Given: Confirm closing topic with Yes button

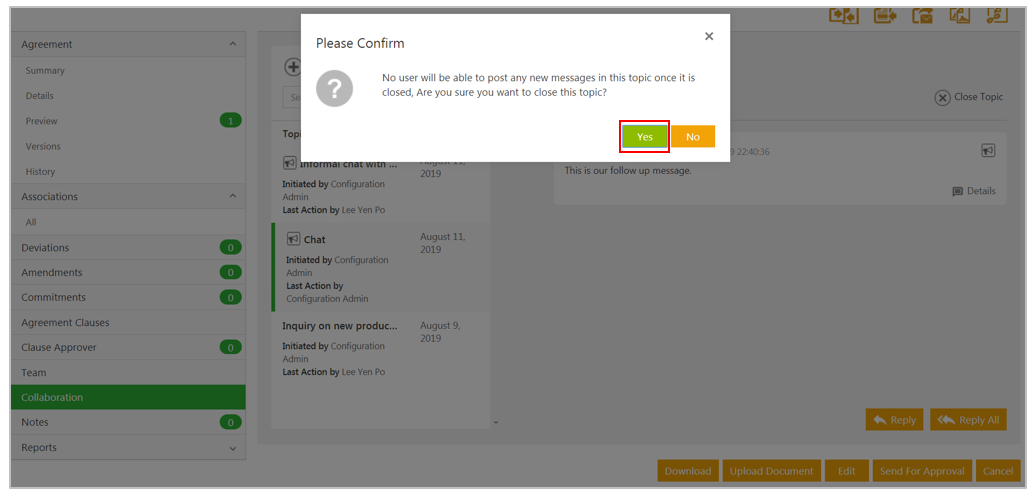Looking at the screenshot, I should 645,137.
